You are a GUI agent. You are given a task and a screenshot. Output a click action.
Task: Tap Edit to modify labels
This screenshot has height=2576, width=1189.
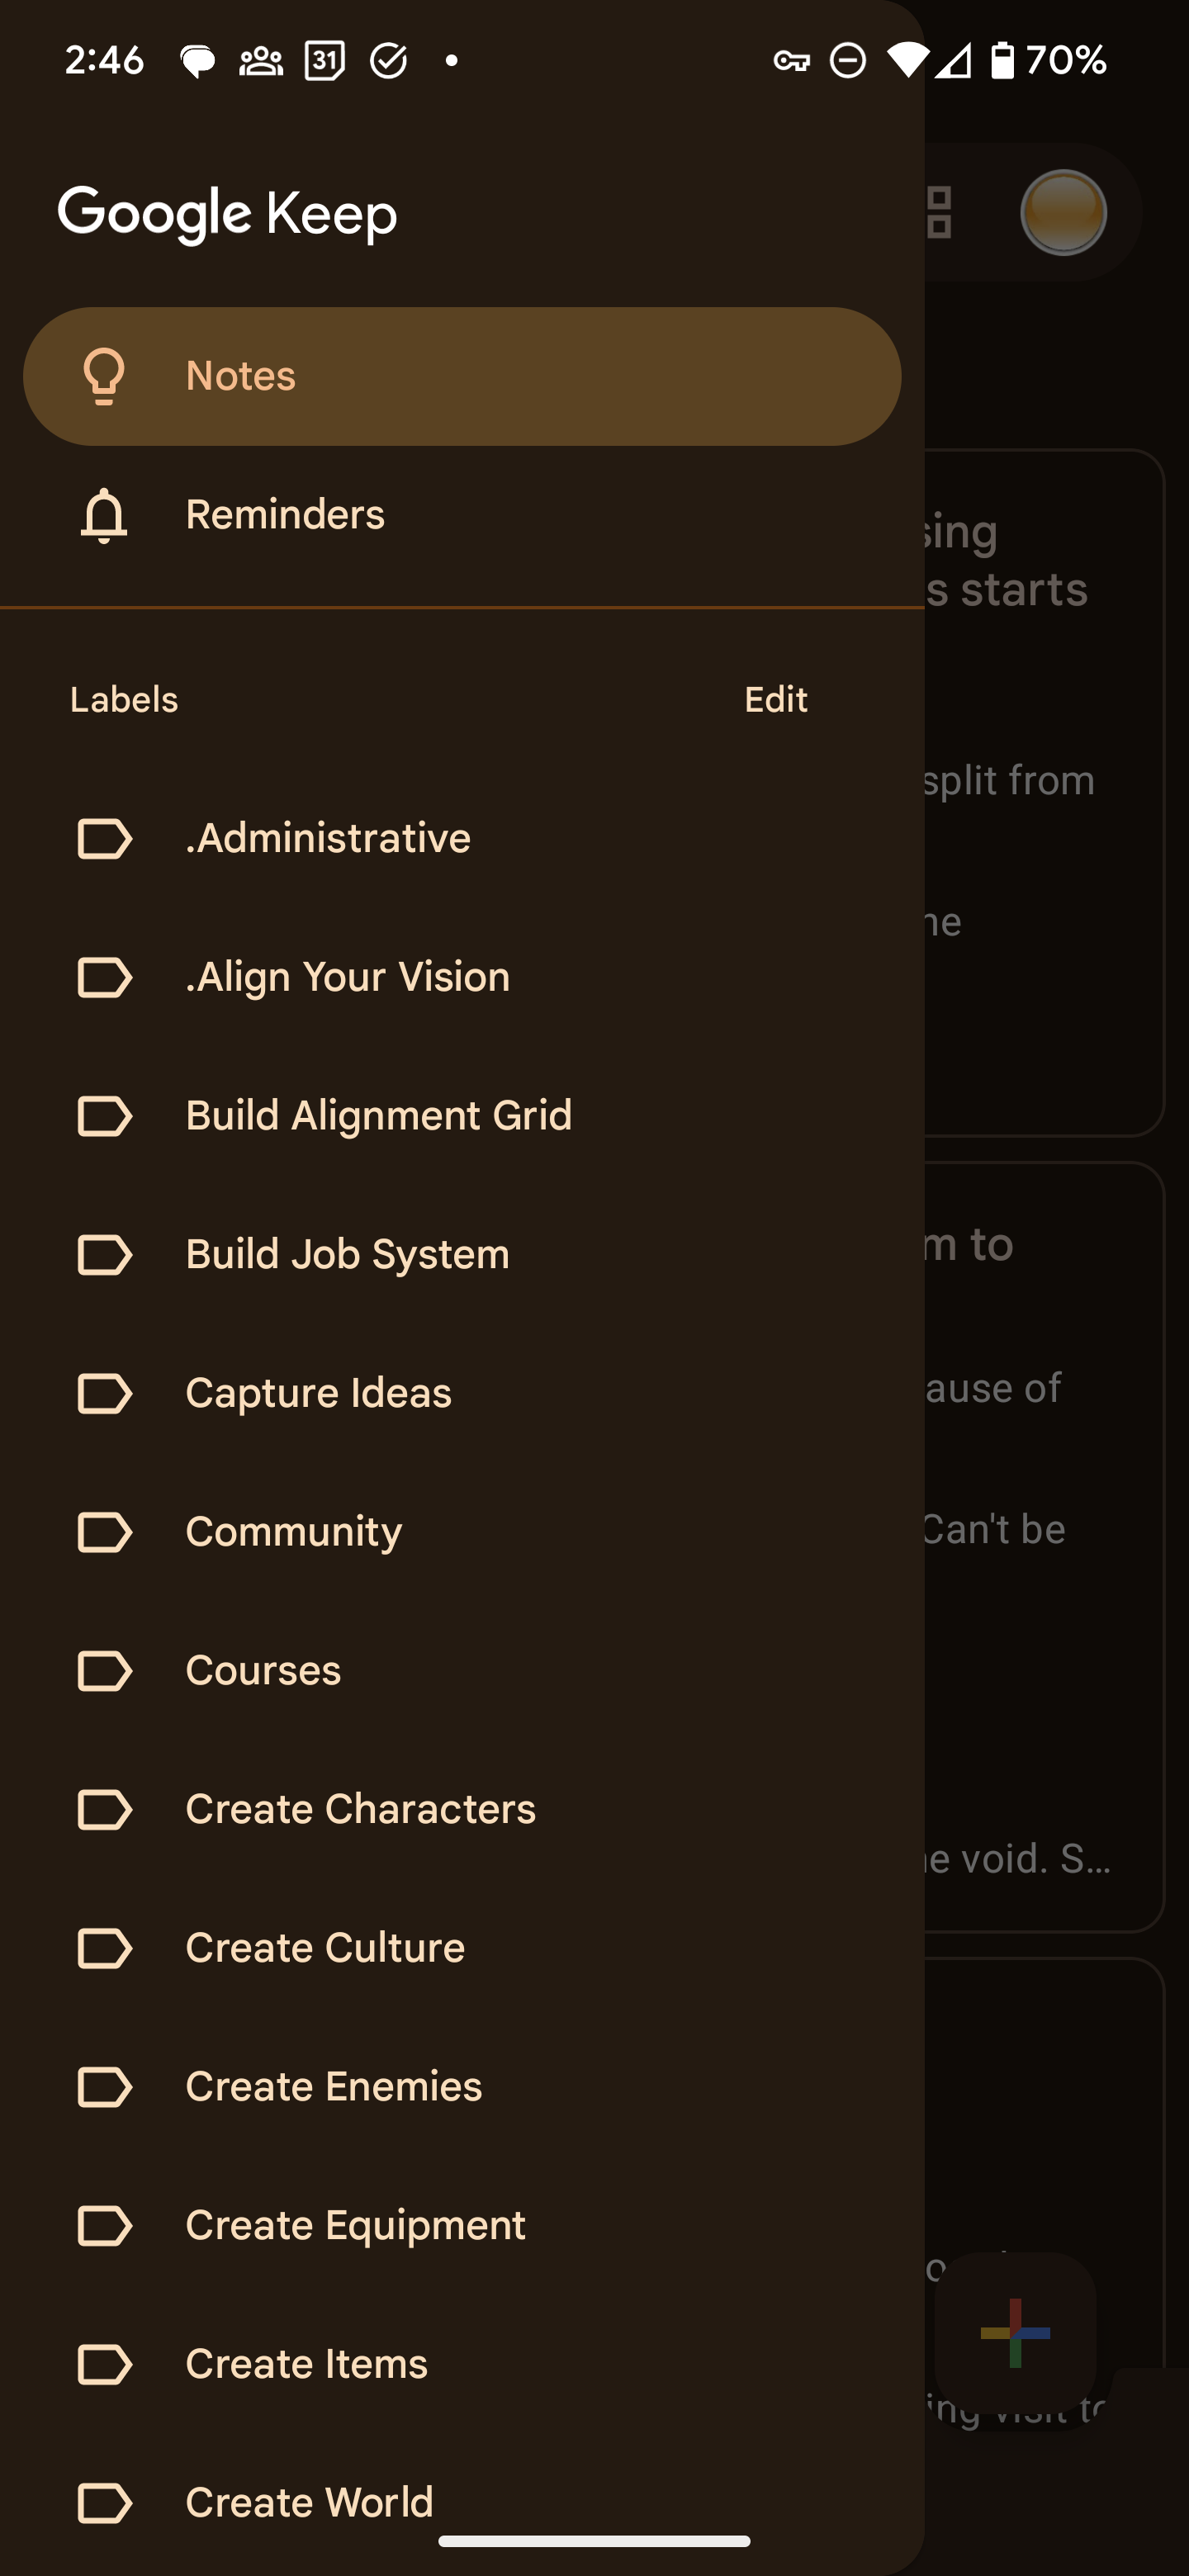pyautogui.click(x=775, y=699)
